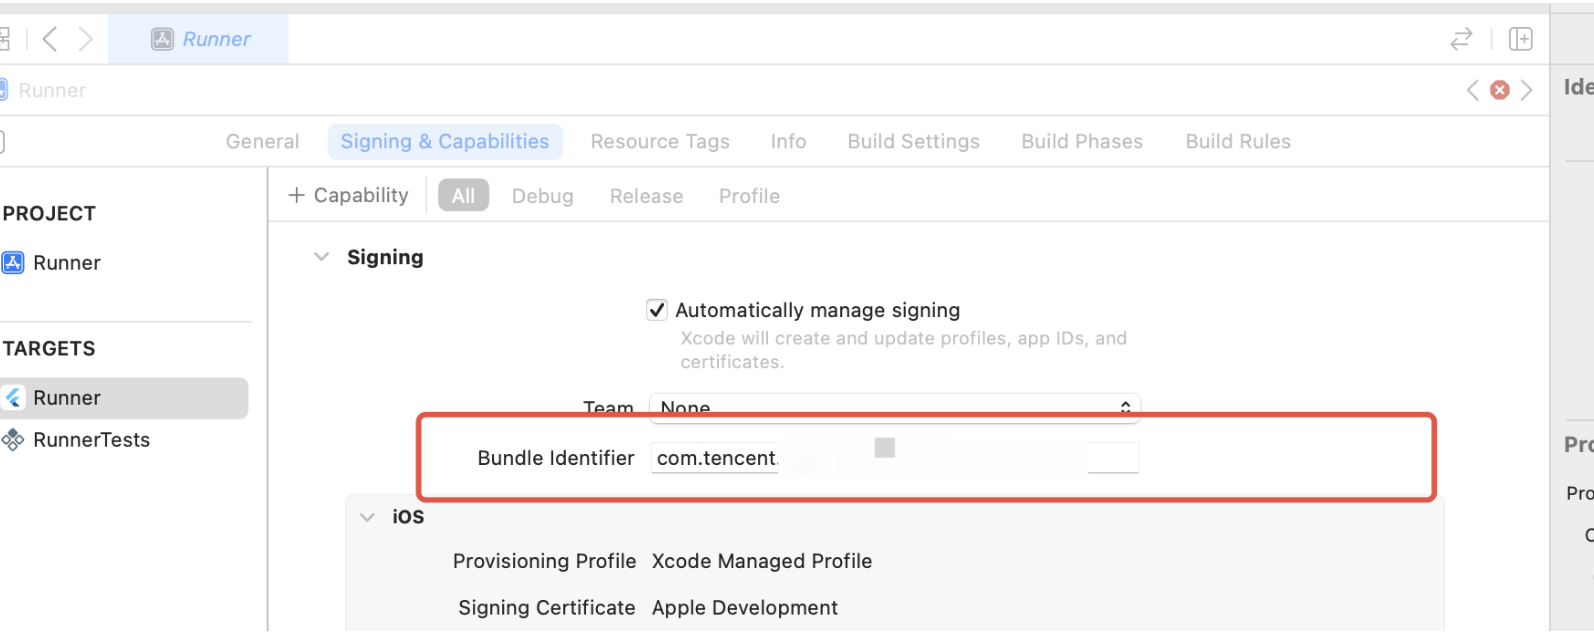The image size is (1594, 634).
Task: Collapse the Signing section
Action: point(321,257)
